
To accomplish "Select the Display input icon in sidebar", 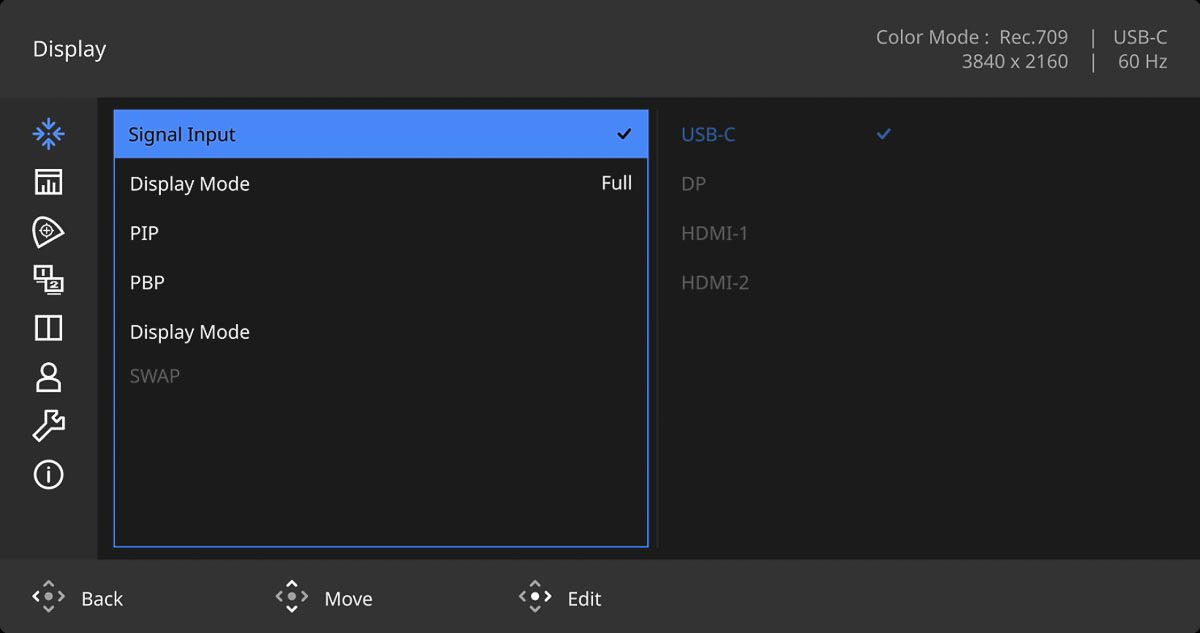I will point(48,134).
